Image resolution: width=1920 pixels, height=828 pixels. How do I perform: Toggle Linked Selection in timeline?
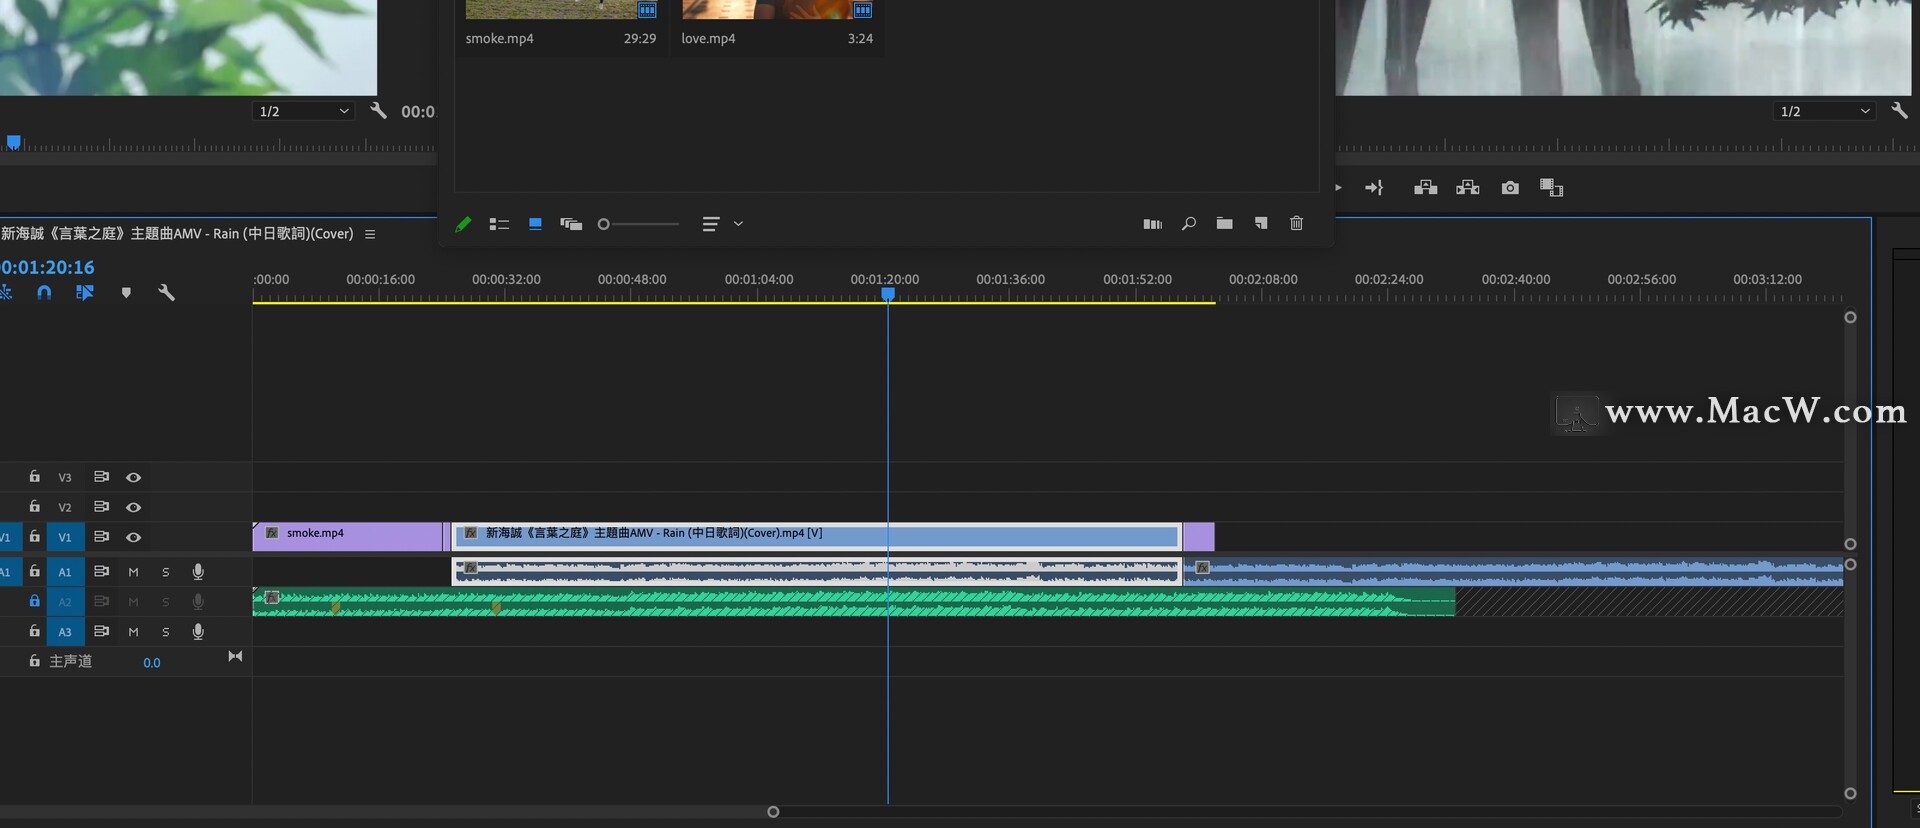[85, 293]
